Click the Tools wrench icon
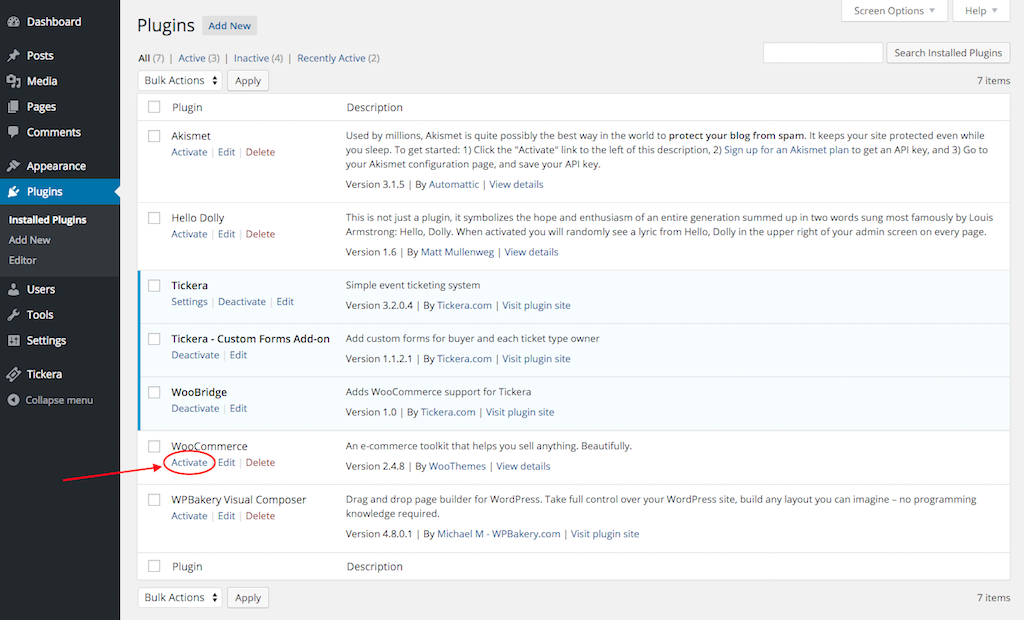The image size is (1024, 620). tap(13, 315)
